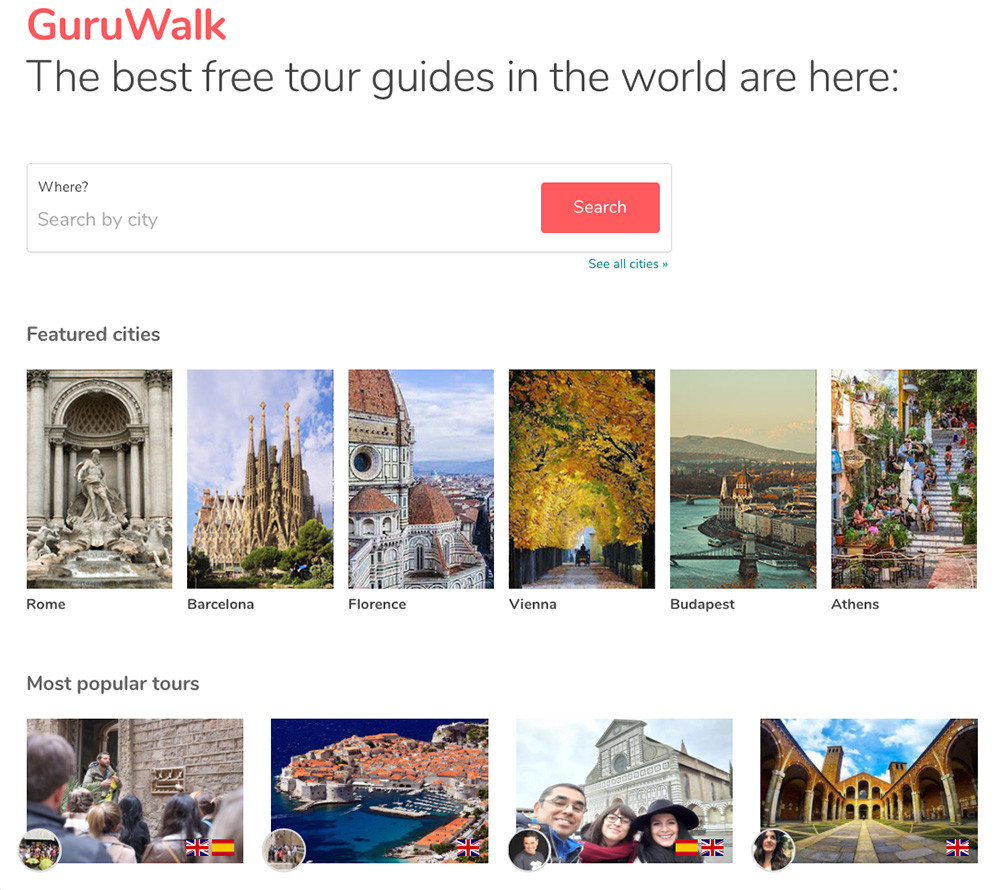
Task: Click the GuruWalk logo
Action: [x=126, y=26]
